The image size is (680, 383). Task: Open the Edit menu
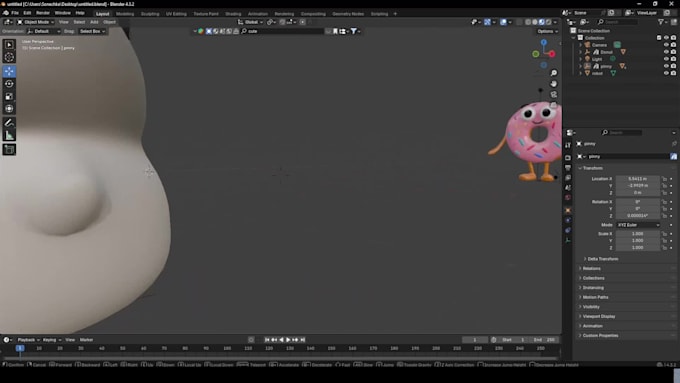(x=27, y=13)
